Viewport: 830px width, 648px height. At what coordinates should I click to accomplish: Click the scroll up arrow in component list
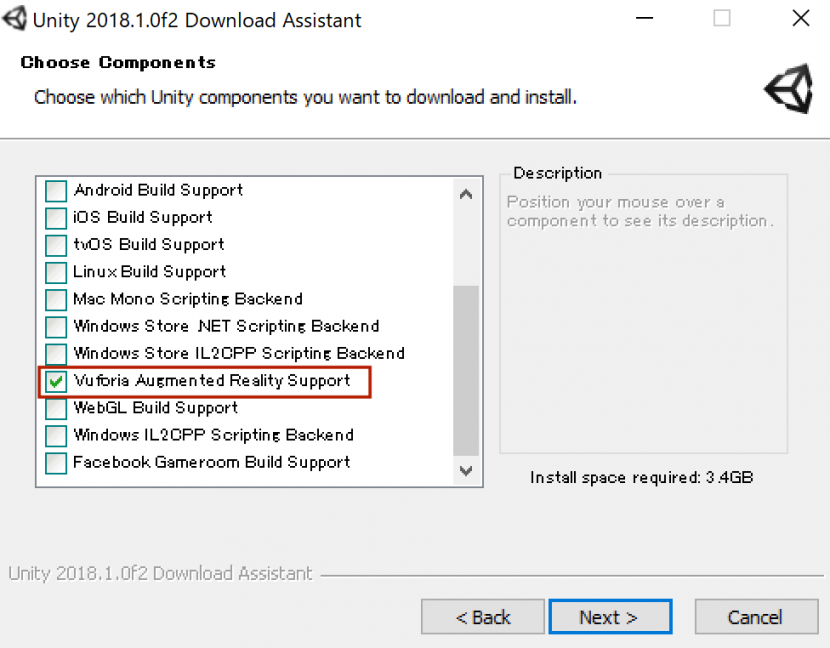pos(466,194)
